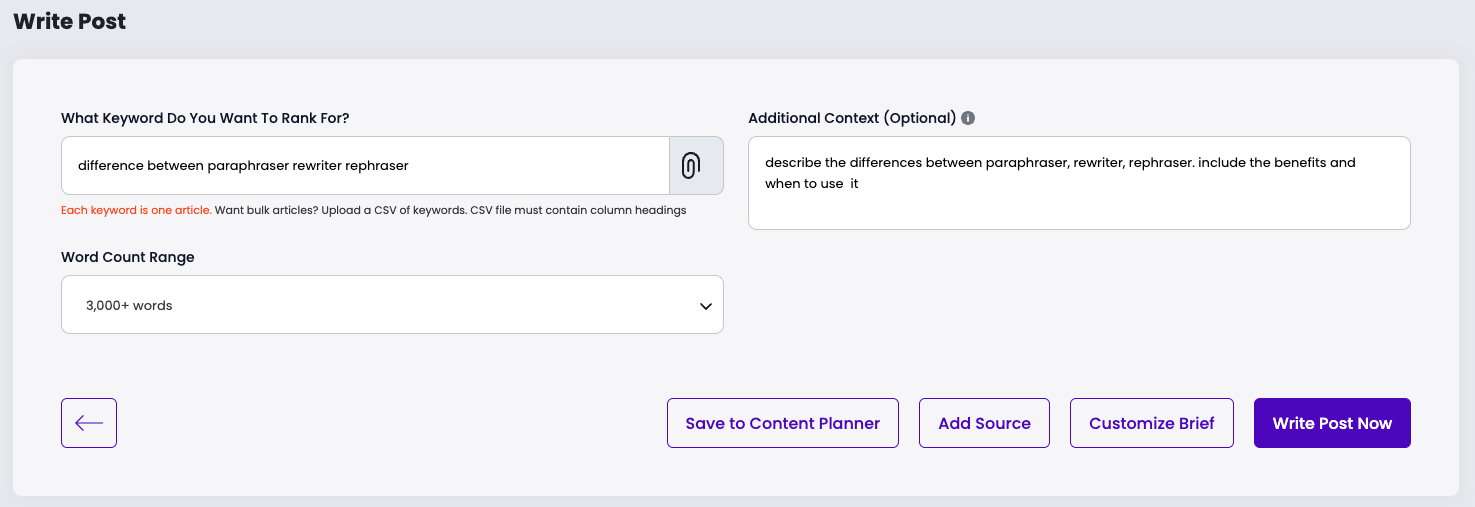The image size is (1475, 507).
Task: Click the Additional Context info icon
Action: coord(968,118)
